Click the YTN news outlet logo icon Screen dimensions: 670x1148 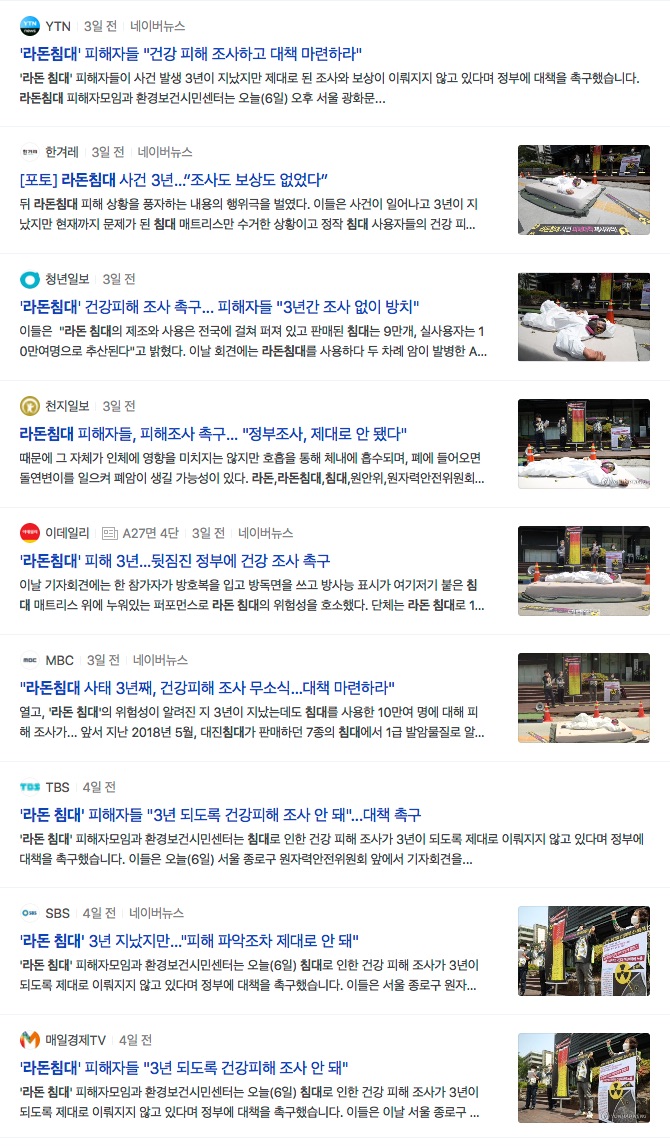coord(29,26)
